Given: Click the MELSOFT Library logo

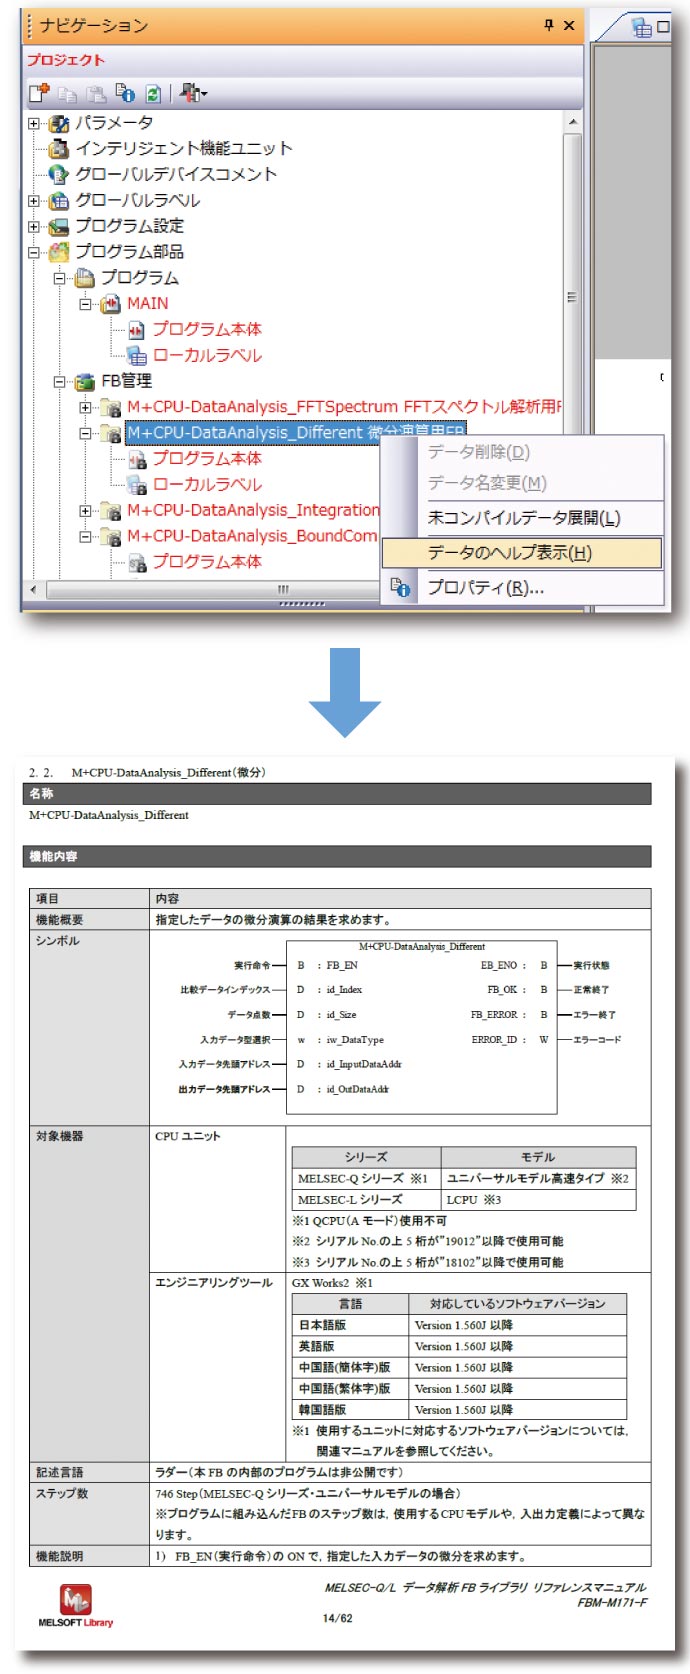Looking at the screenshot, I should tap(76, 1607).
